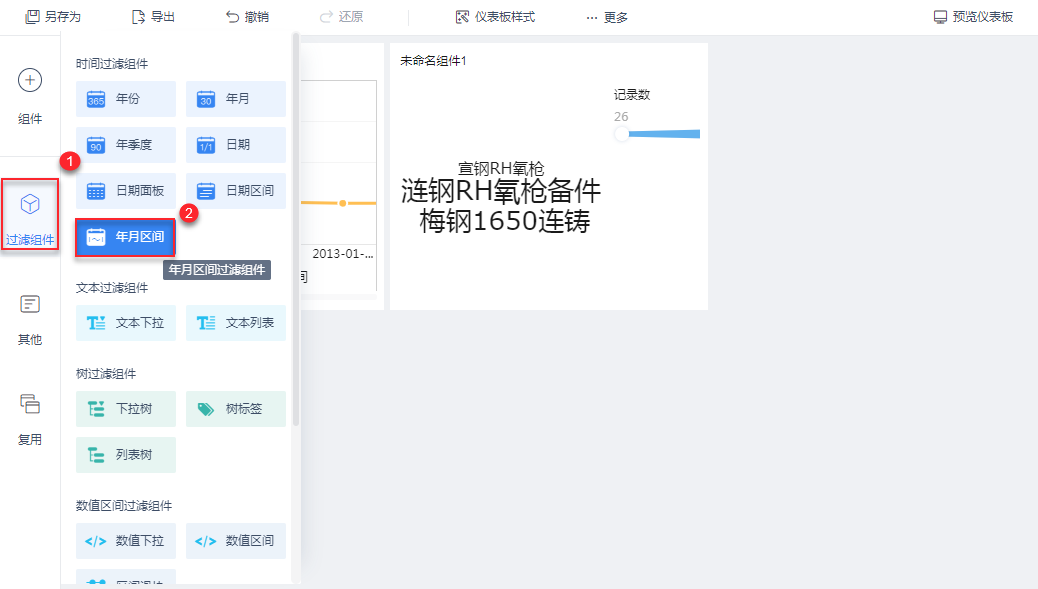Image resolution: width=1038 pixels, height=589 pixels.
Task: Click the 下拉树 tree icon
Action: 96,409
